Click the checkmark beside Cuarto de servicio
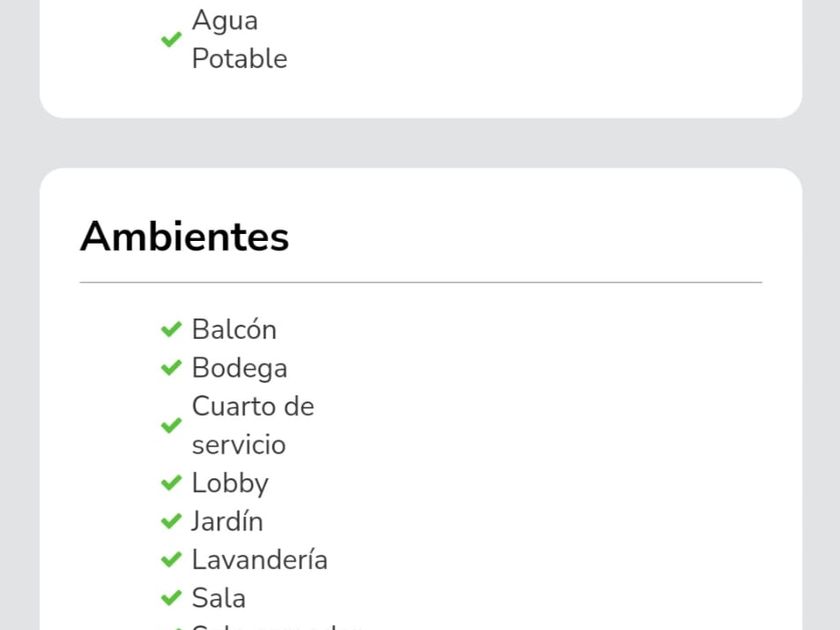The height and width of the screenshot is (630, 840). [171, 426]
